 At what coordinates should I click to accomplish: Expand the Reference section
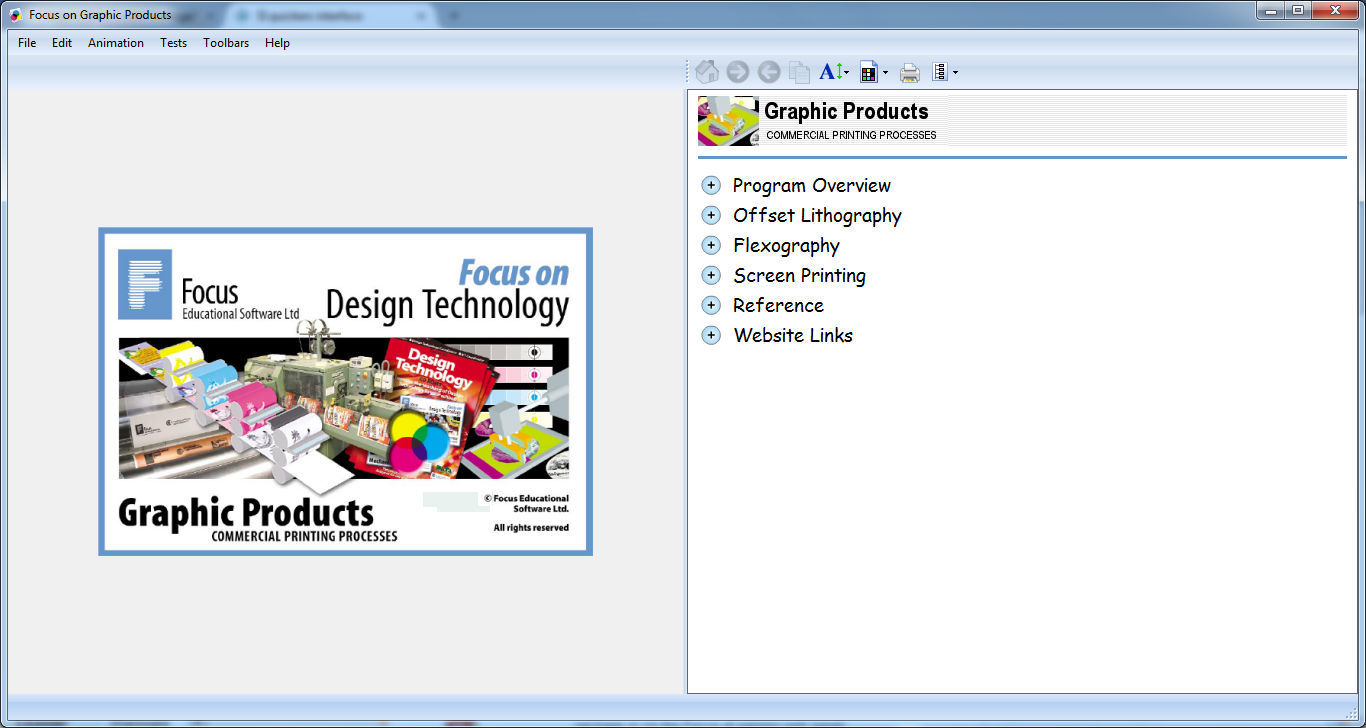click(x=711, y=305)
